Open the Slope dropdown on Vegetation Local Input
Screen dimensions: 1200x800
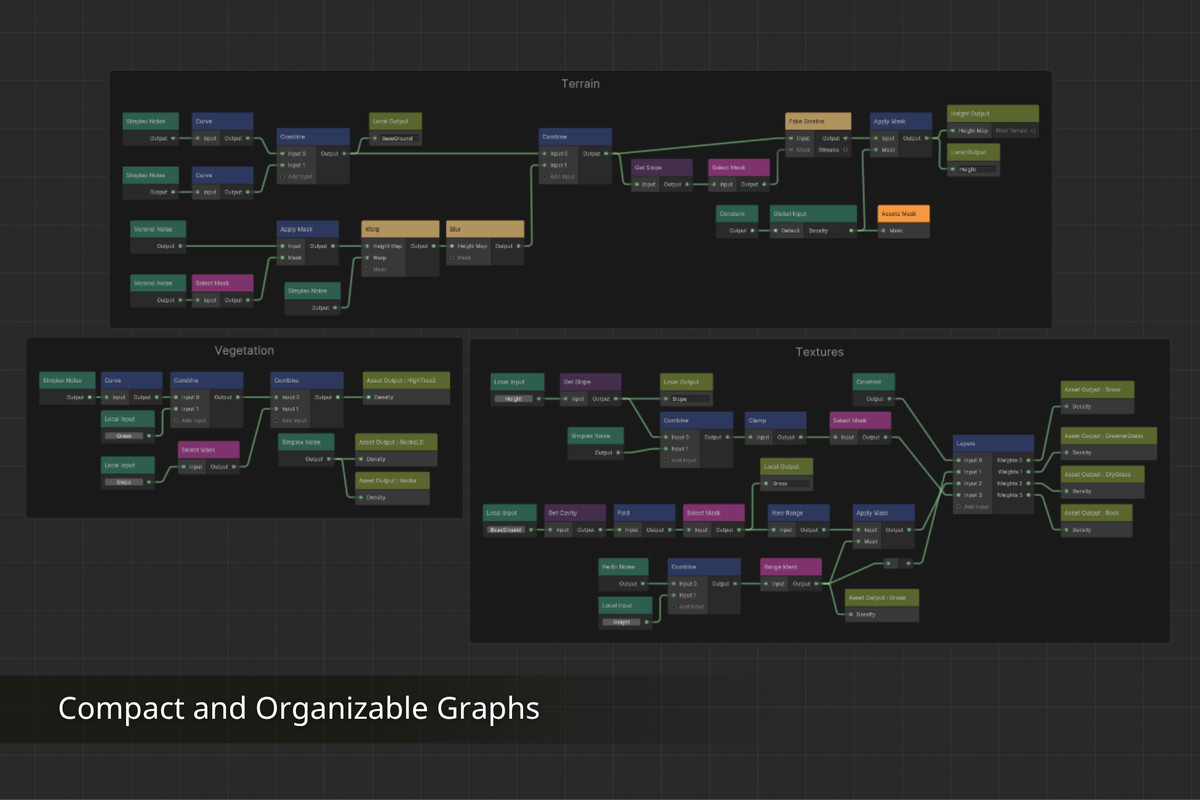coord(124,482)
